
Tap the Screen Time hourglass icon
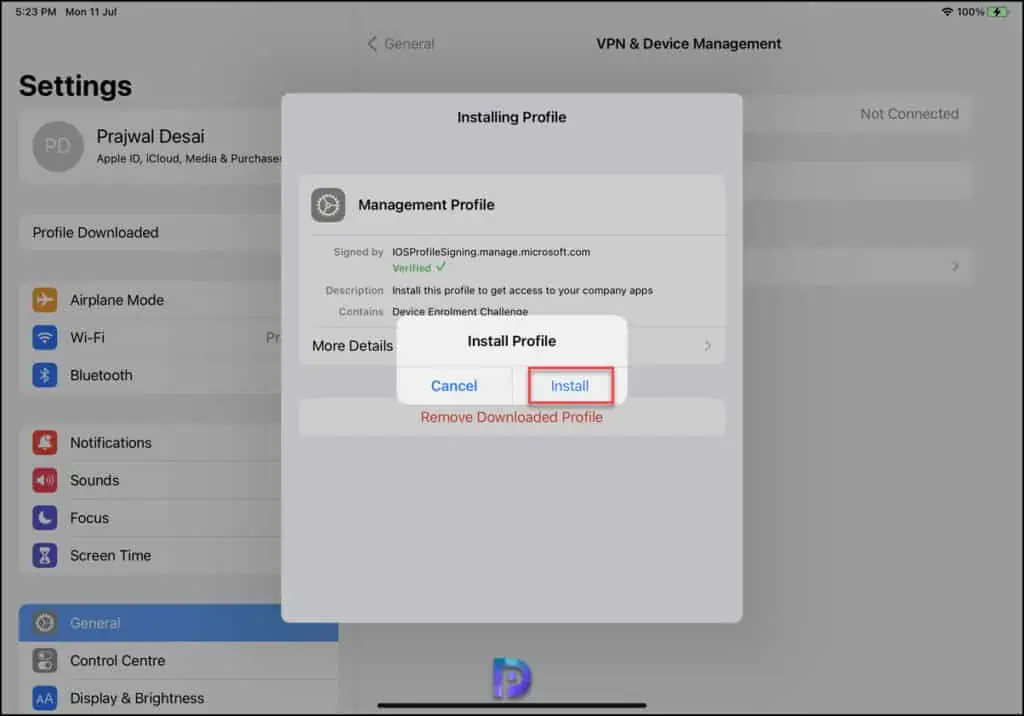pyautogui.click(x=44, y=555)
